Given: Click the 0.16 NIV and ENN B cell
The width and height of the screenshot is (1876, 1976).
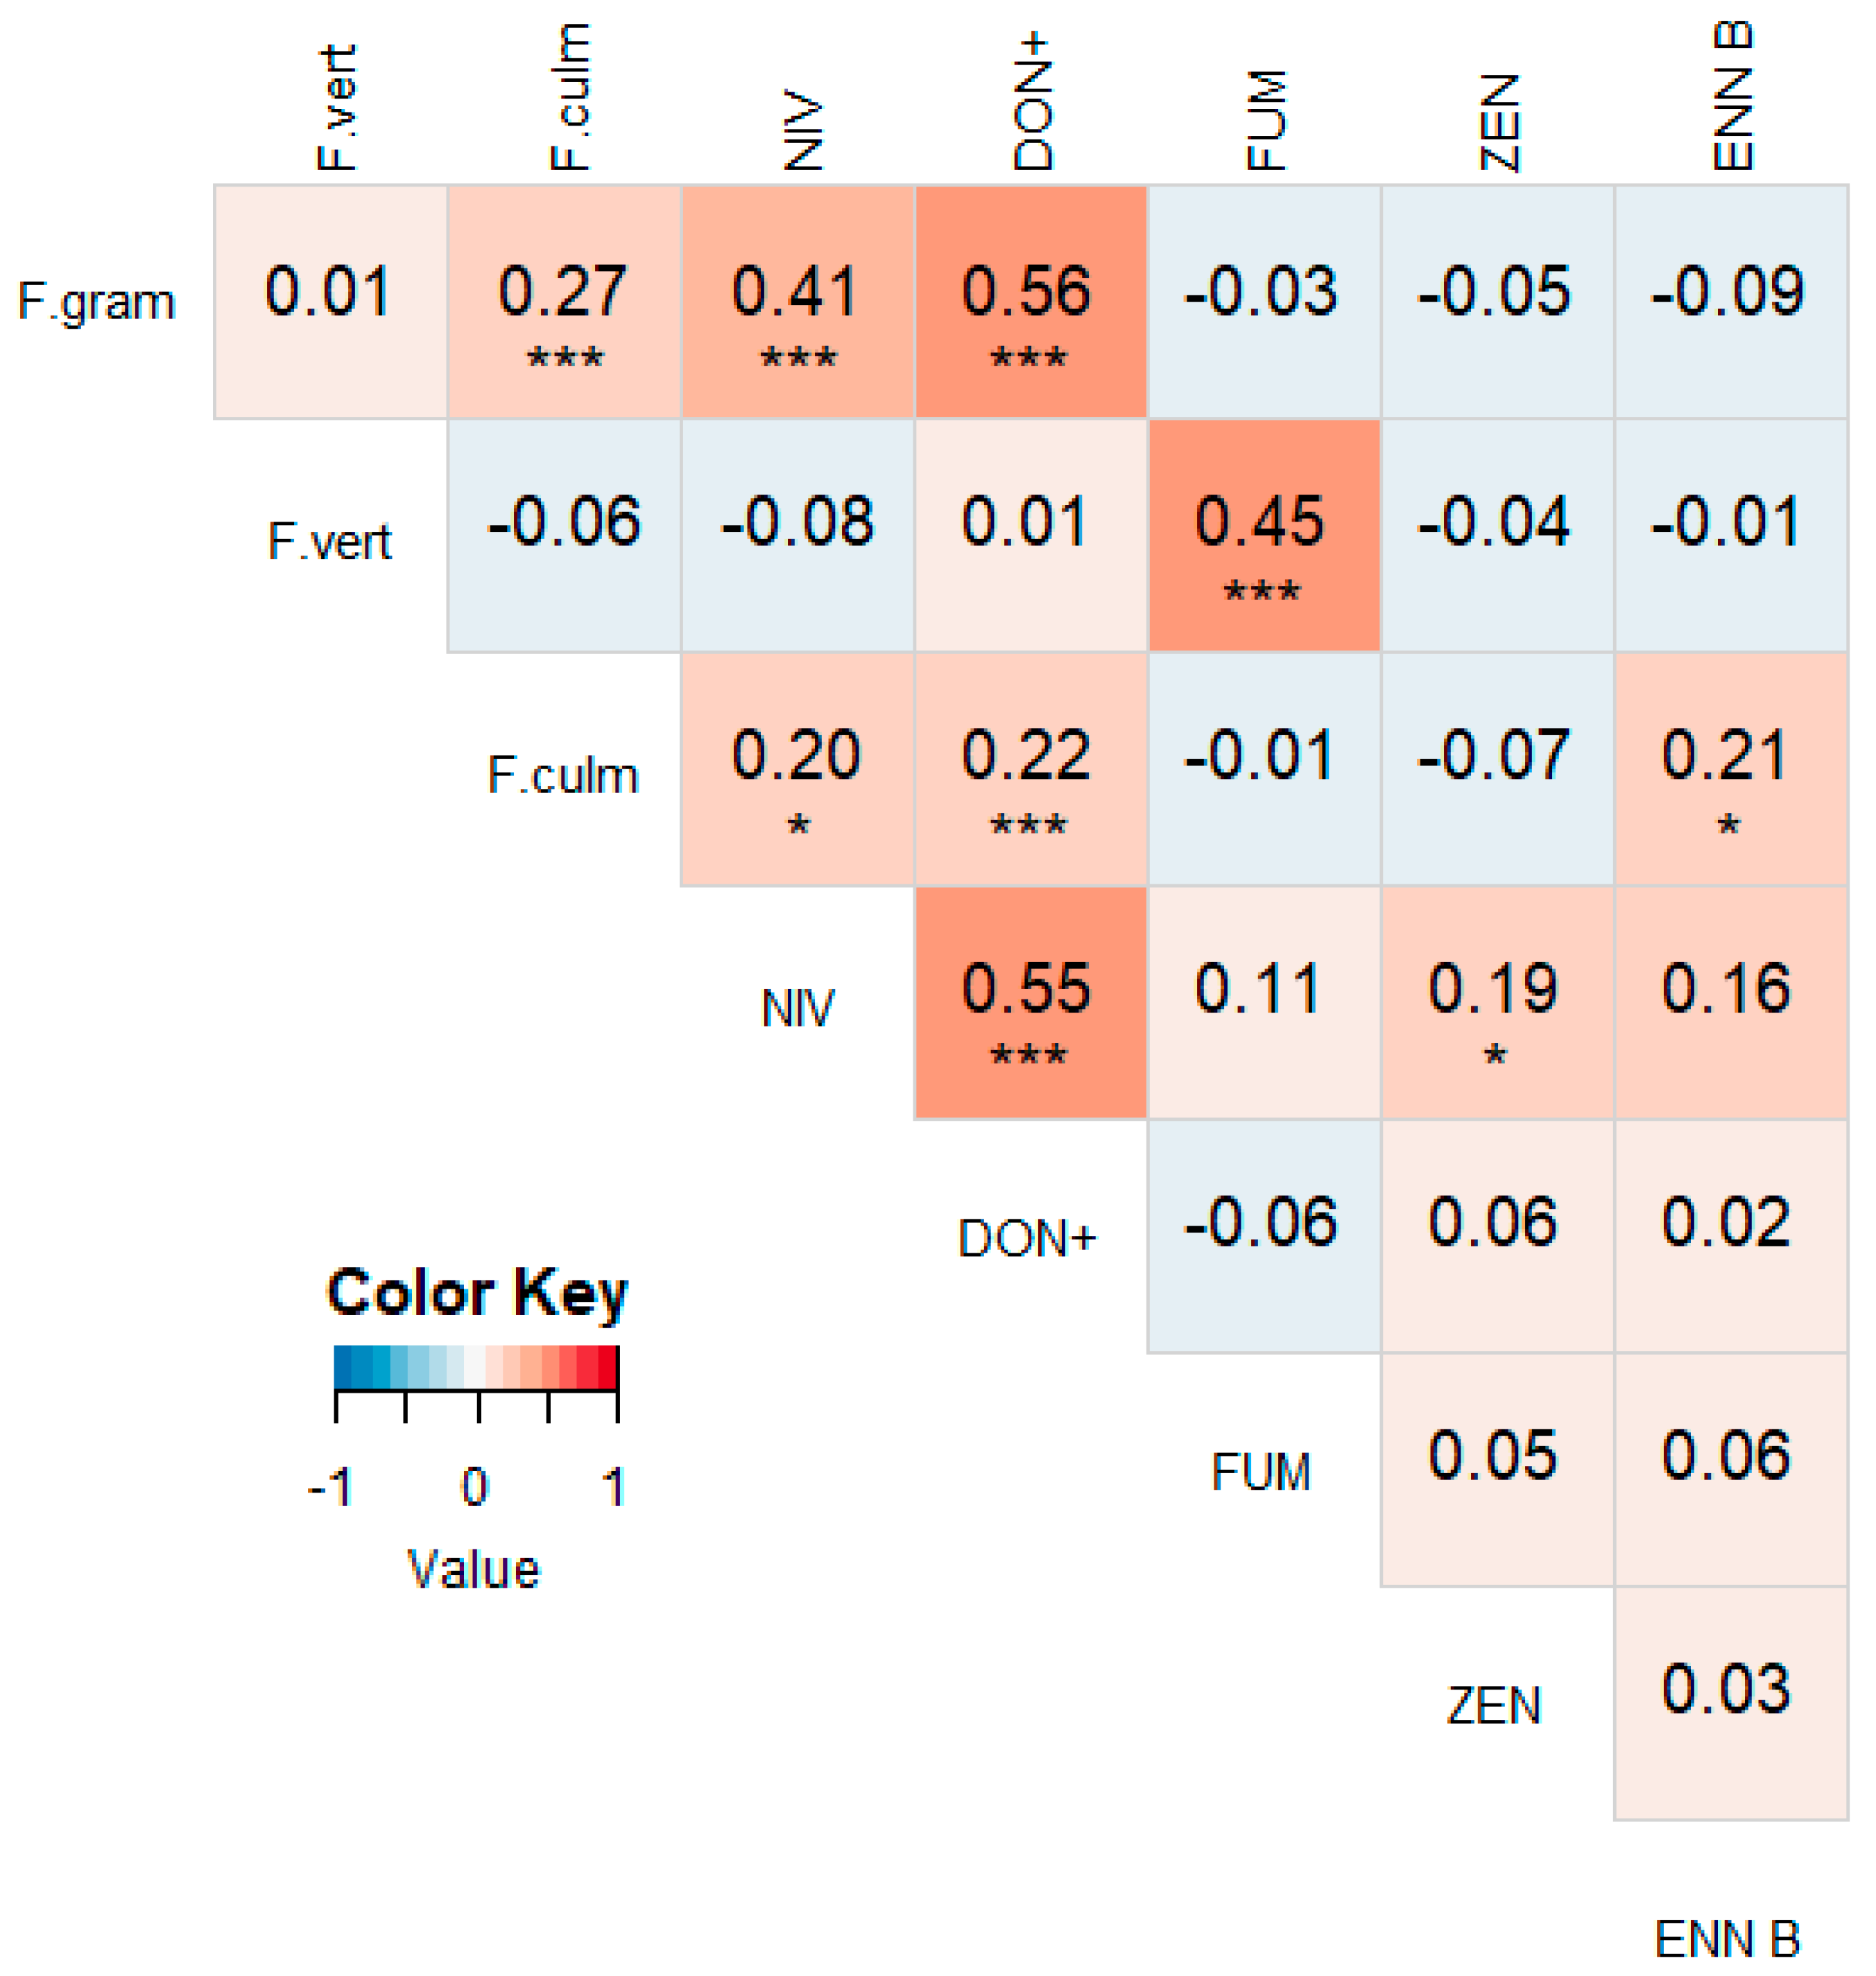Looking at the screenshot, I should pos(1730,1002).
